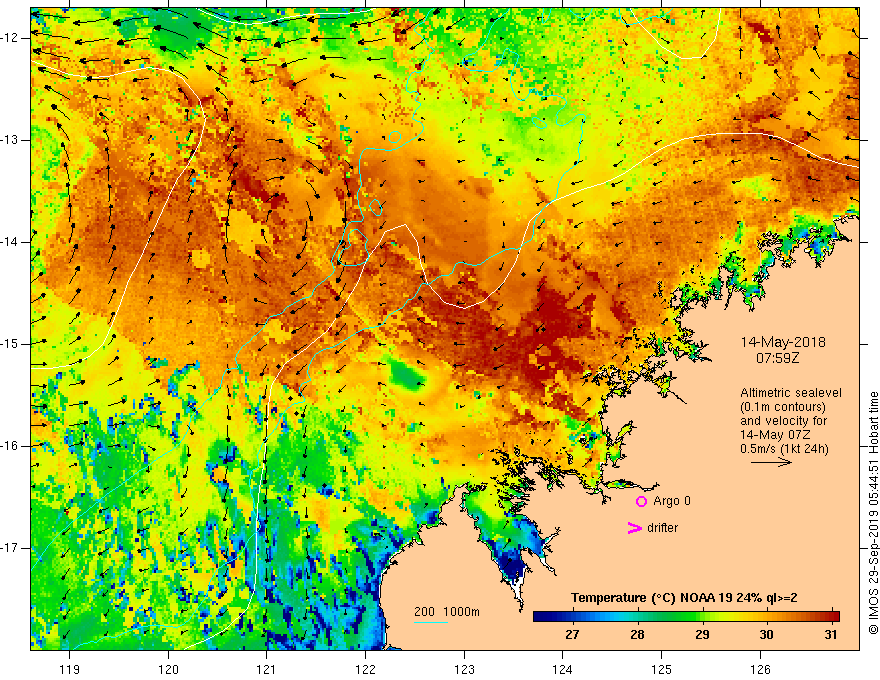880x680 pixels.
Task: Click the date label '14-May-2018'
Action: [783, 342]
